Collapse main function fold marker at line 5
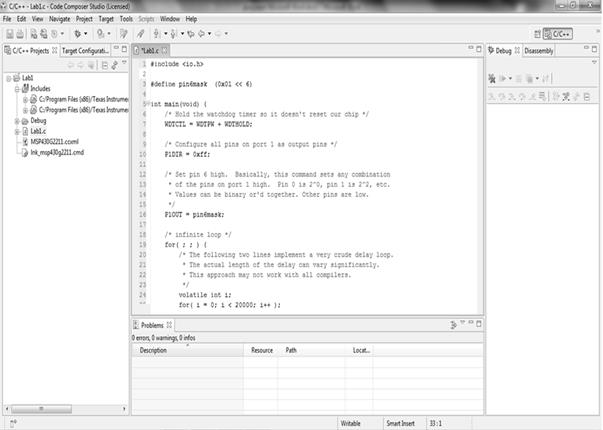 pyautogui.click(x=146, y=103)
